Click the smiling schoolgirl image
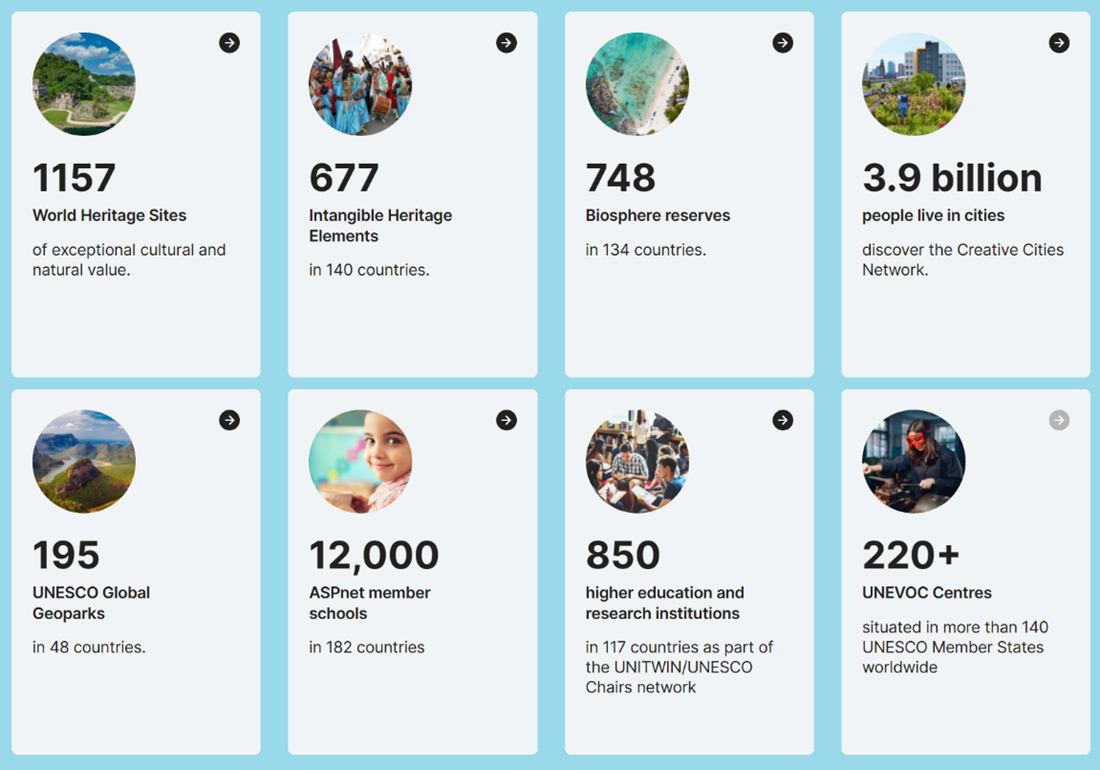The width and height of the screenshot is (1100, 770). click(x=361, y=461)
